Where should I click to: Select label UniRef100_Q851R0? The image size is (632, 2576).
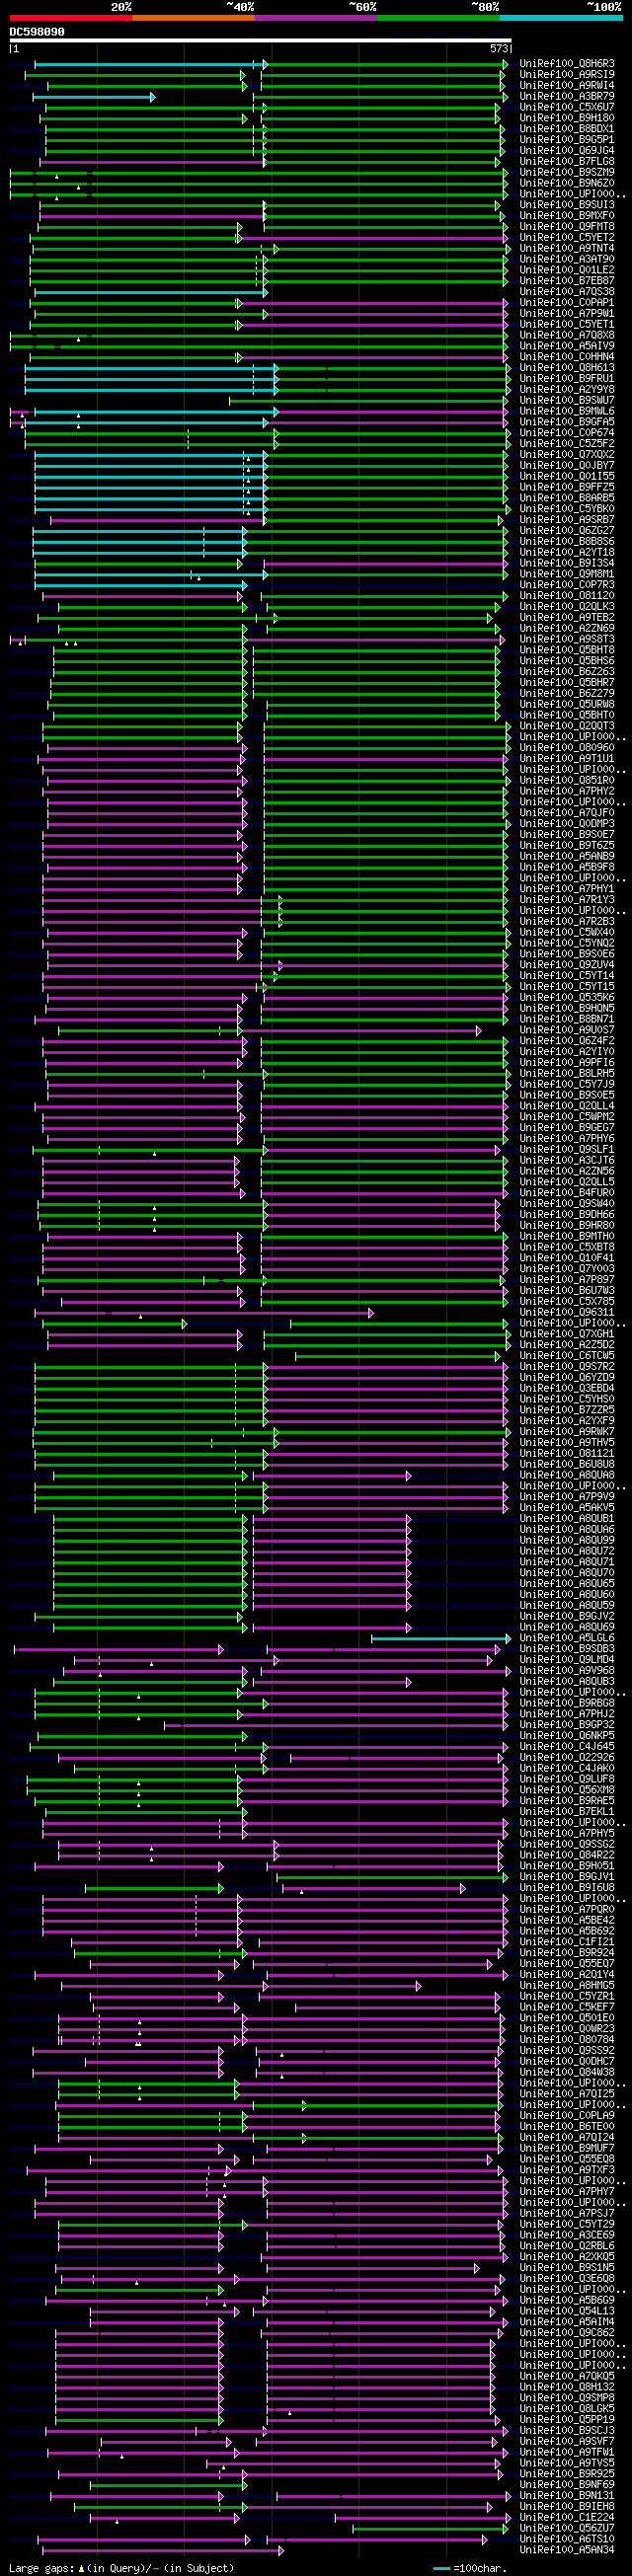(567, 780)
